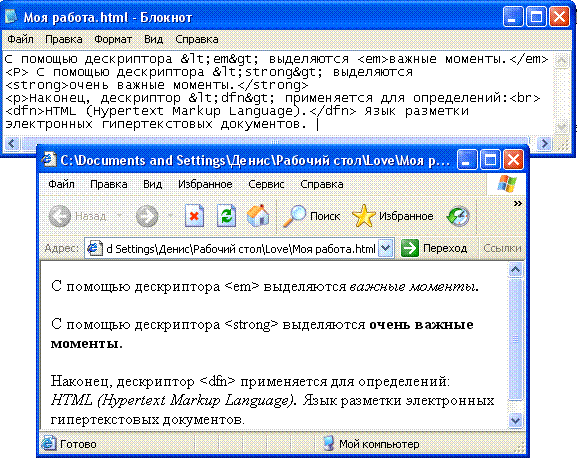
Task: Click the Forward arrow icon in browser
Action: (x=147, y=216)
